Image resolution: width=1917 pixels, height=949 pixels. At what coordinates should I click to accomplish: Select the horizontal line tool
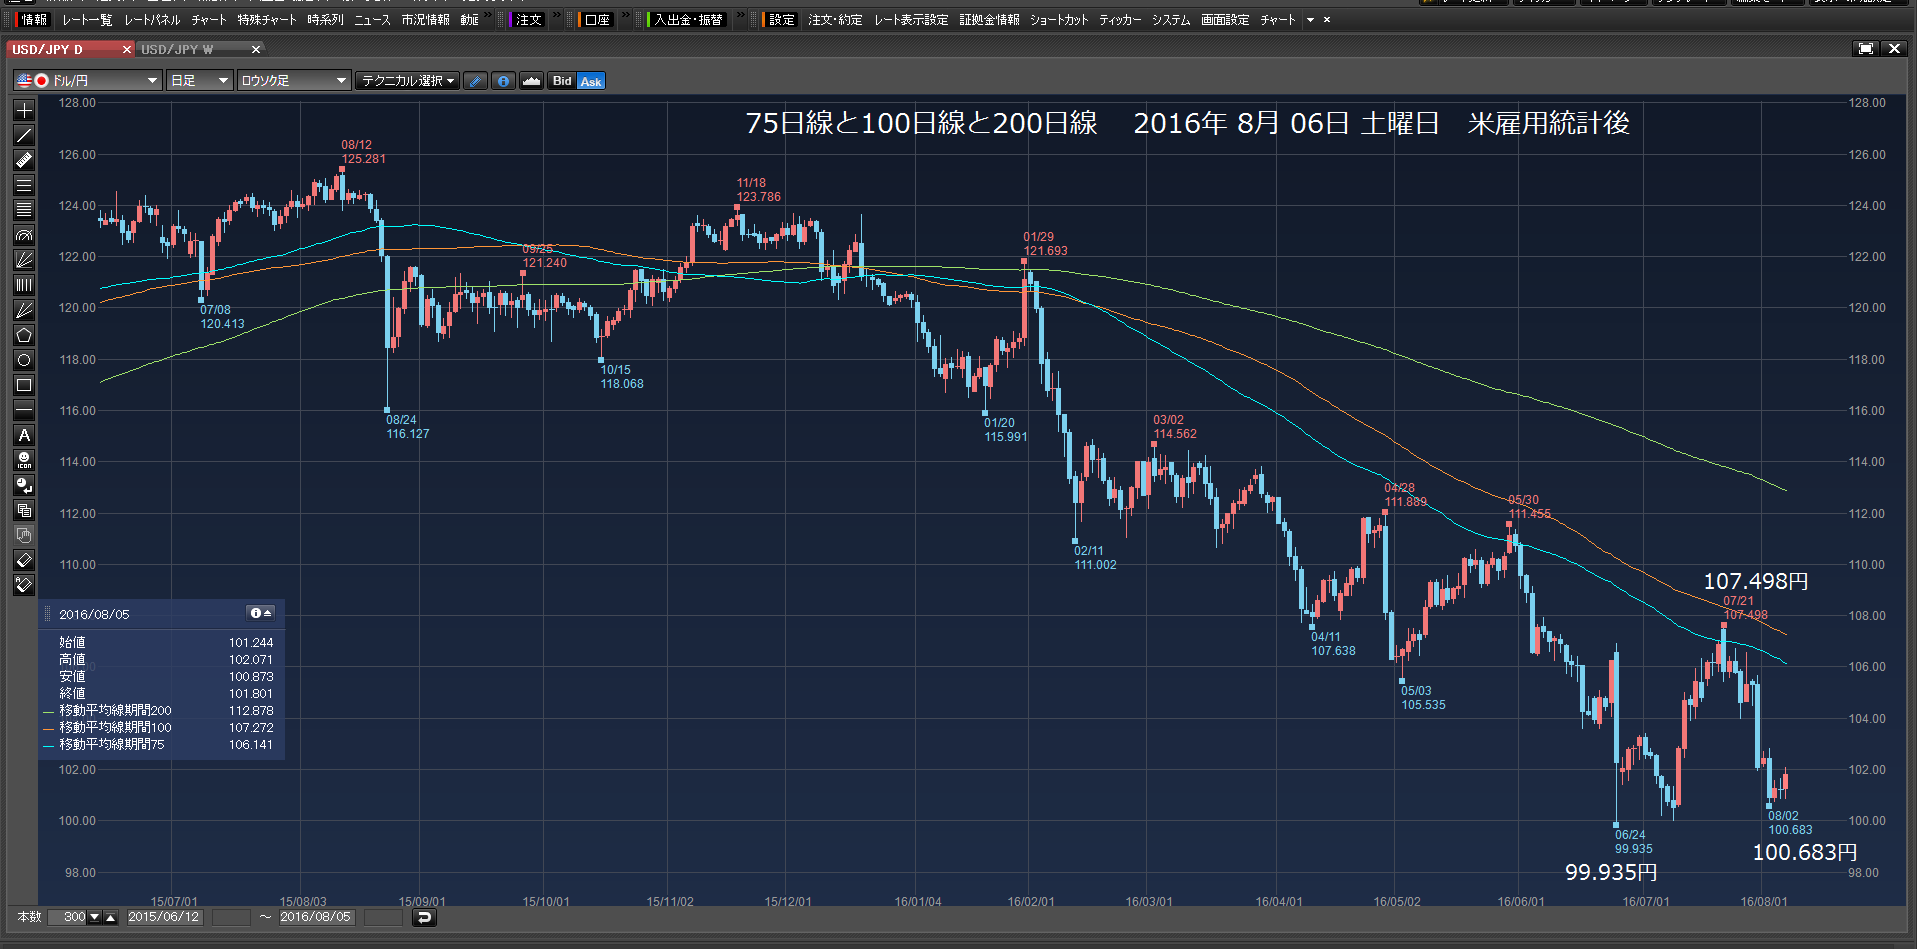pyautogui.click(x=24, y=410)
